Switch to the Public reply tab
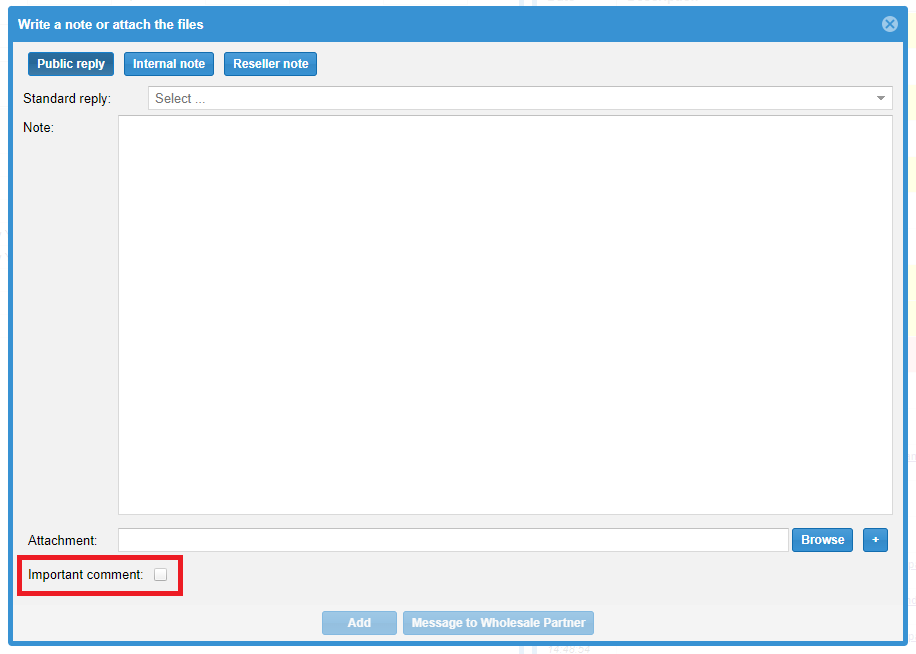 [x=71, y=64]
